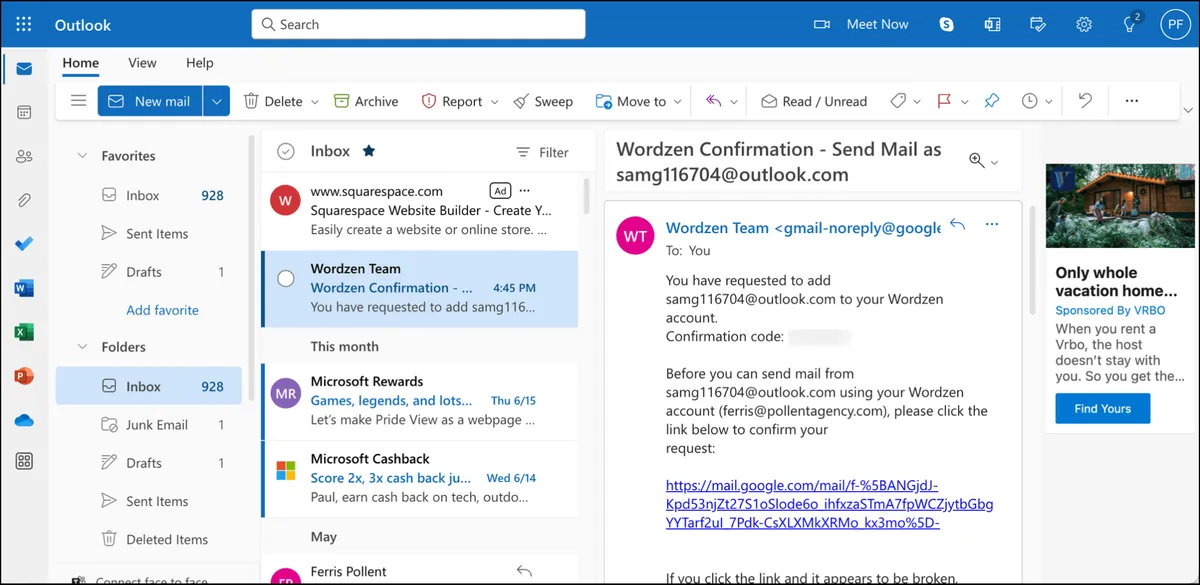The height and width of the screenshot is (585, 1200).
Task: Expand the Reply all dropdown arrow
Action: (734, 102)
